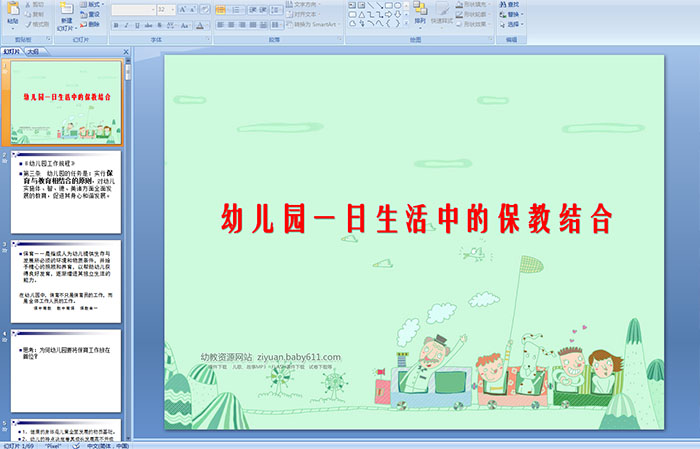
Task: Toggle Strikethrough formatting
Action: pyautogui.click(x=148, y=25)
